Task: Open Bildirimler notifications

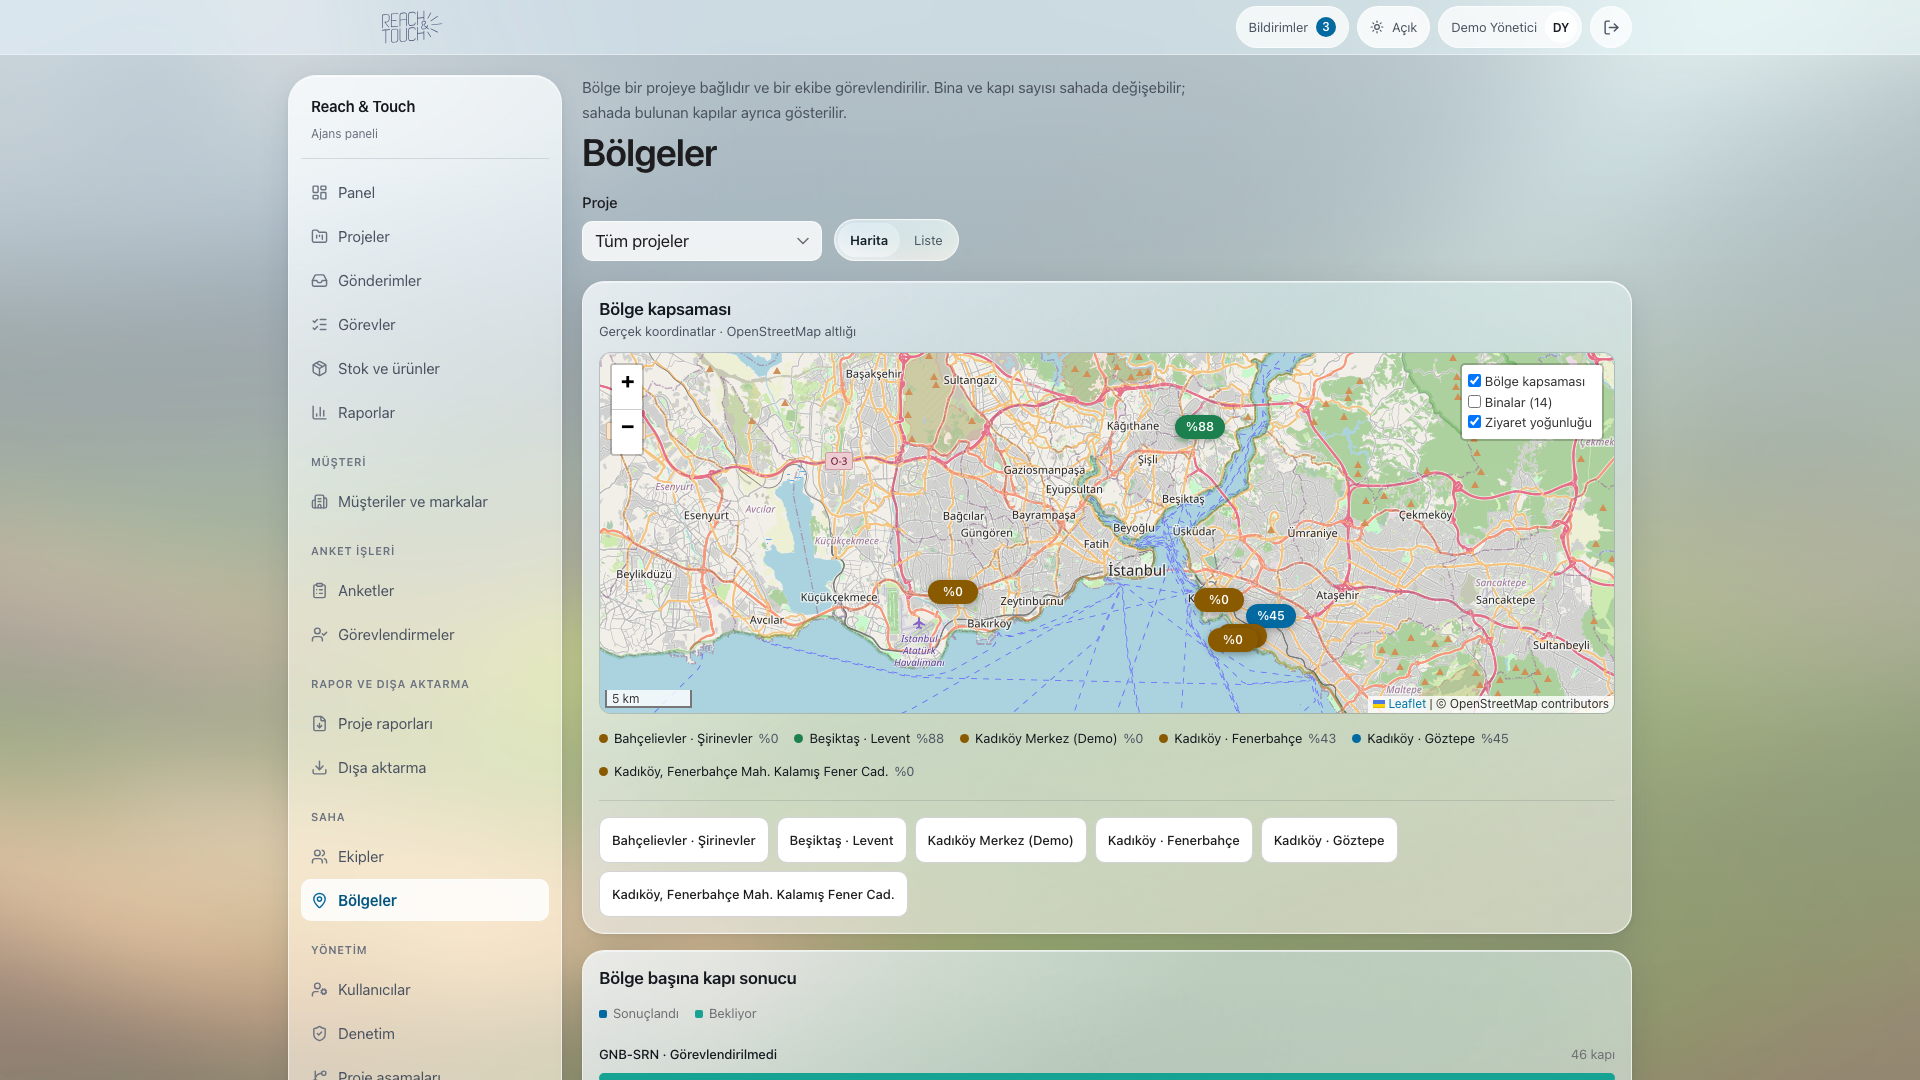Action: point(1292,27)
